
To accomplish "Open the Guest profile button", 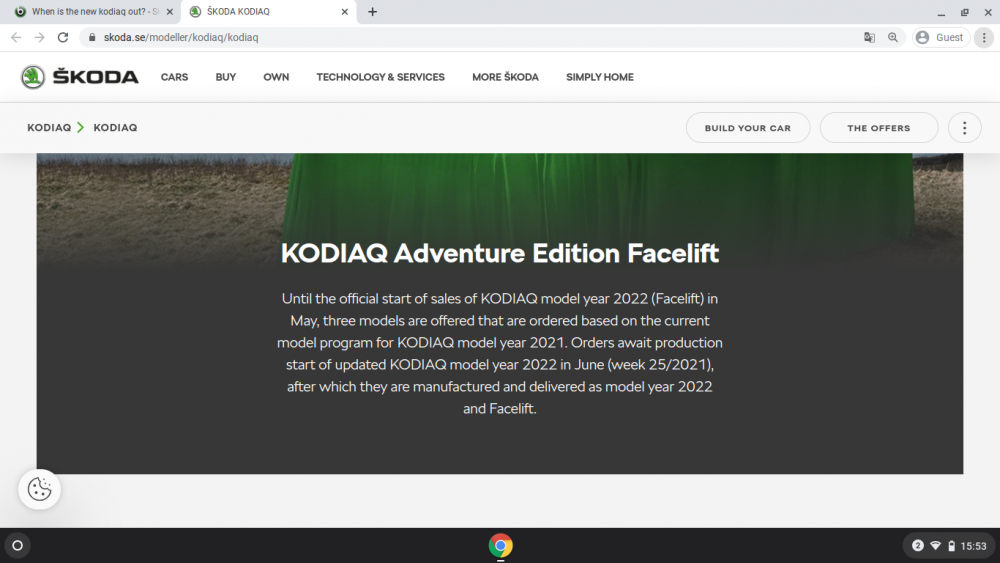I will click(941, 38).
